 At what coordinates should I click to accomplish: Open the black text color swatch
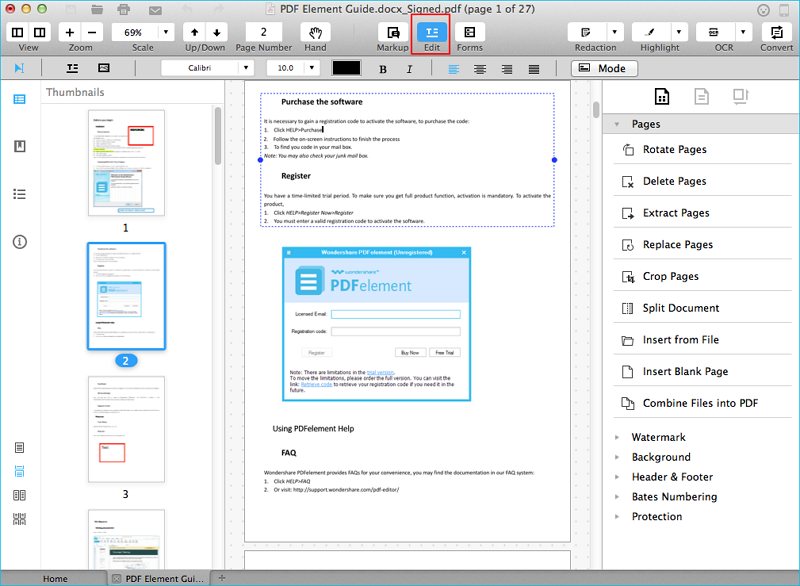[x=346, y=68]
